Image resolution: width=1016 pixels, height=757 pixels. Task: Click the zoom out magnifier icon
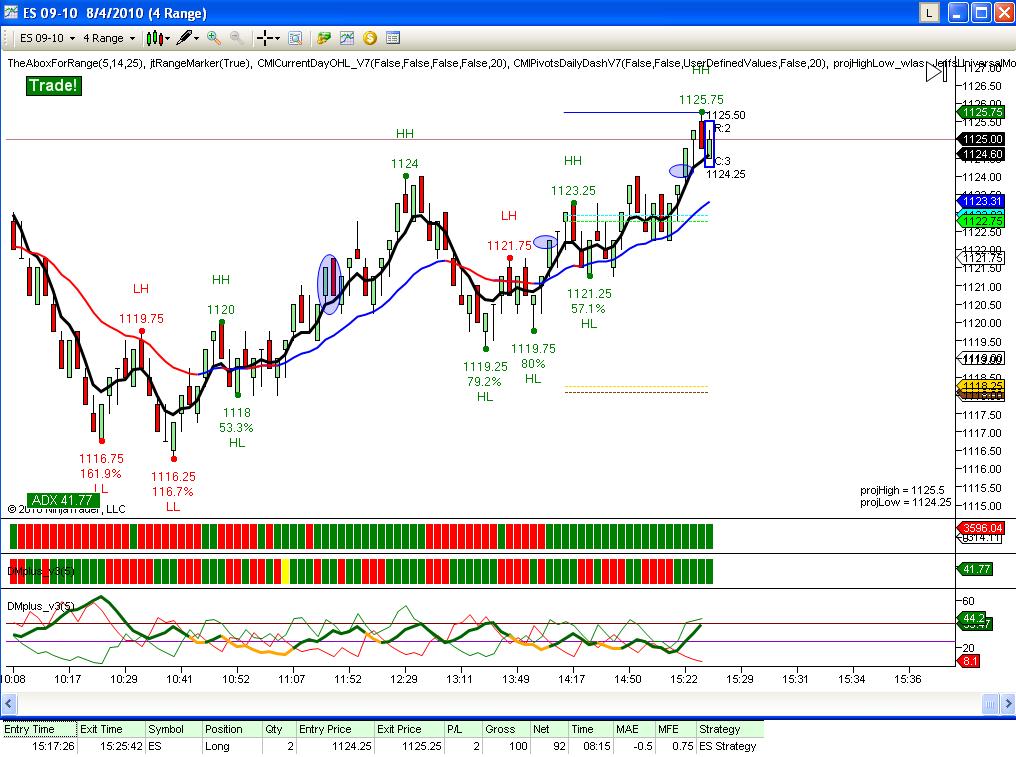click(x=237, y=38)
